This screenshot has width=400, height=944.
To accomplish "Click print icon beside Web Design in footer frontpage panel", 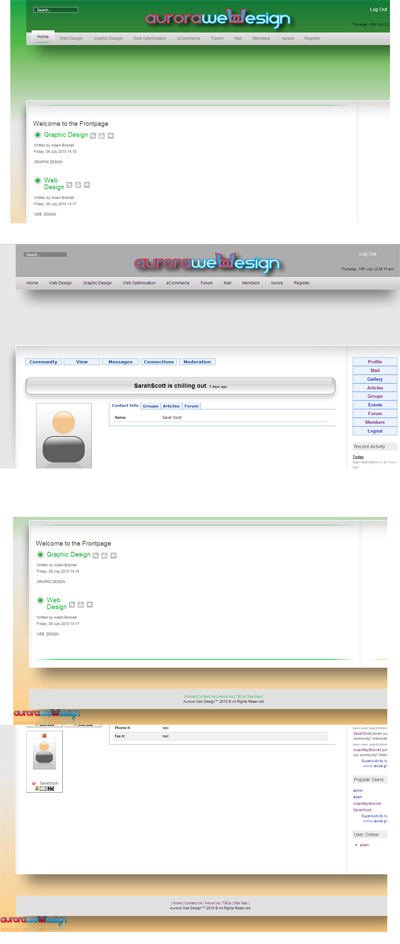I will click(x=81, y=604).
